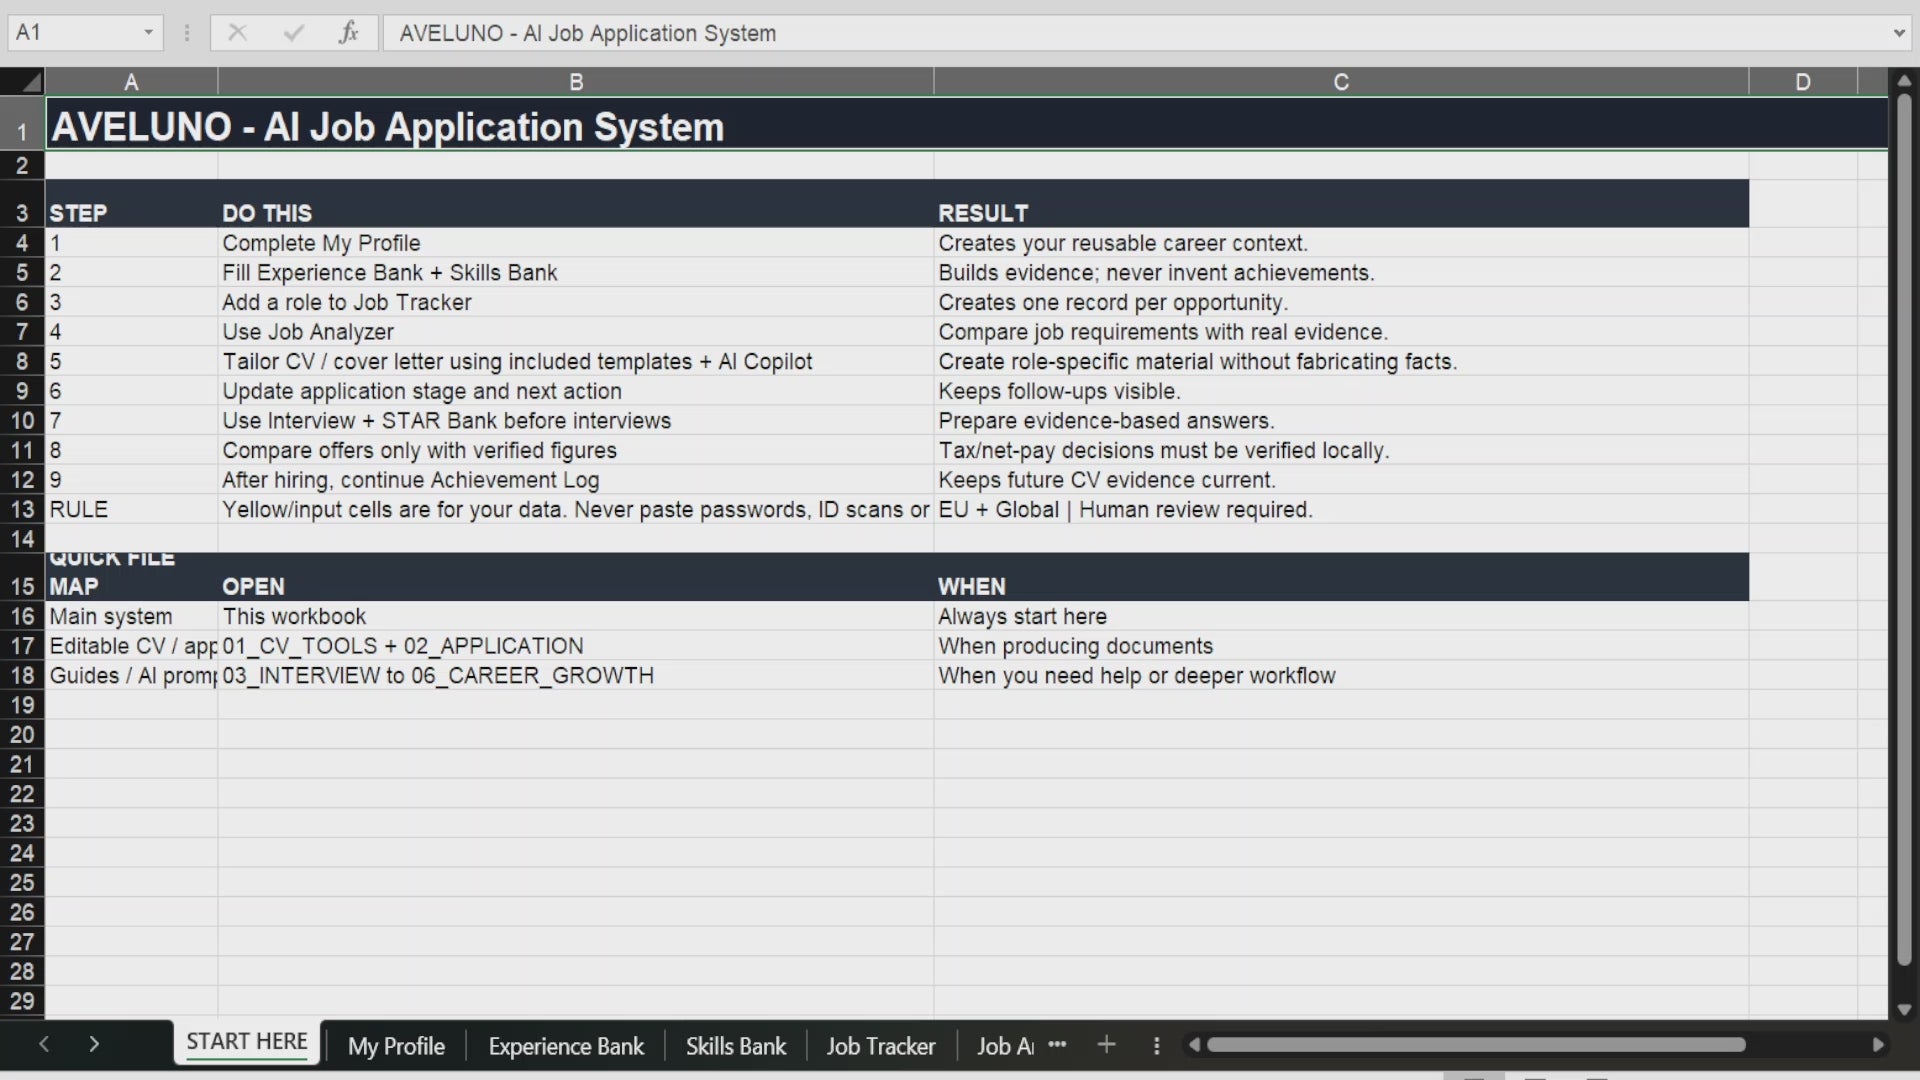This screenshot has width=1920, height=1080.
Task: Select cell 'Use Job Analyzer'
Action: pyautogui.click(x=576, y=331)
